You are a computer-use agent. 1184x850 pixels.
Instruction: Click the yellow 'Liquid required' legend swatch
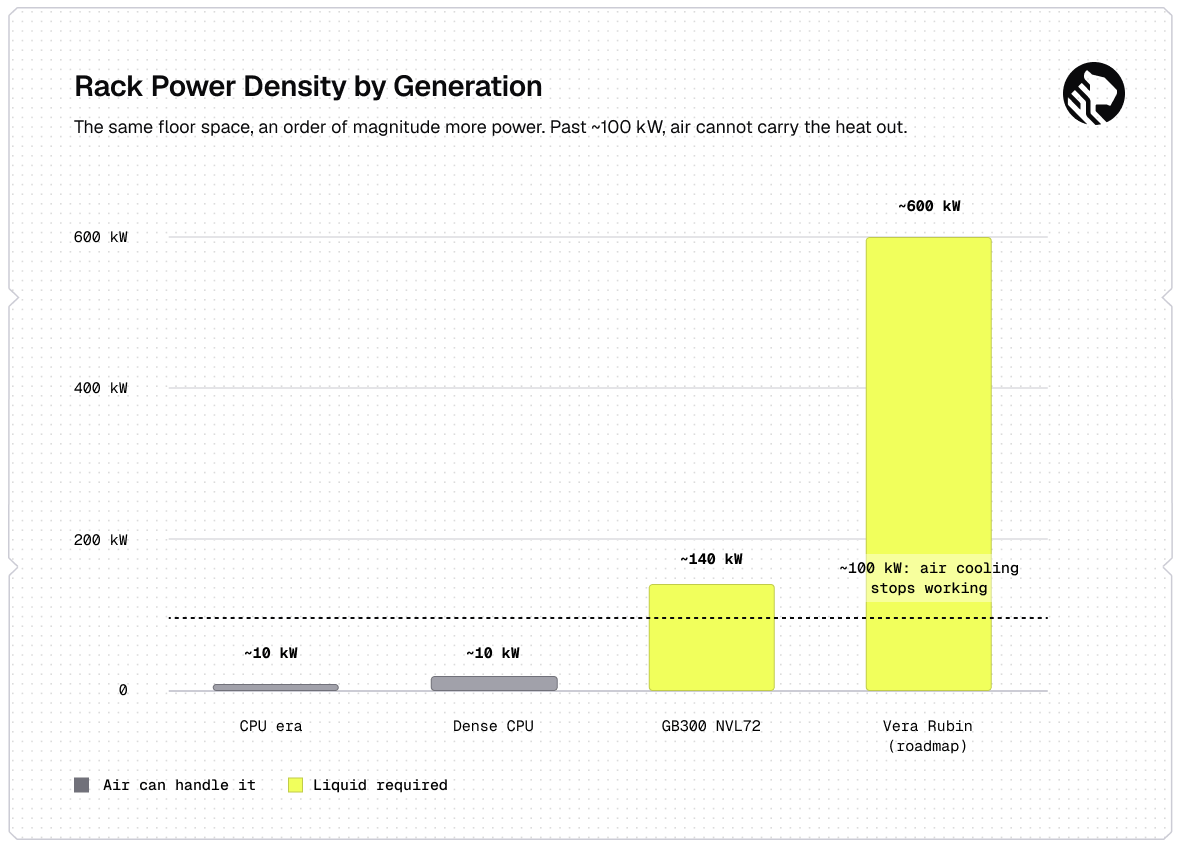tap(295, 785)
